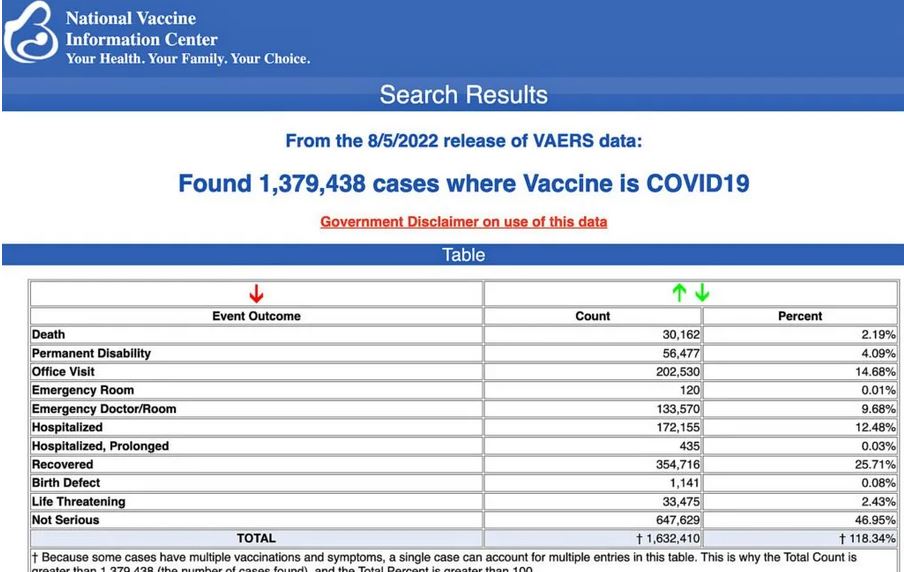Click the Recovered row label

(62, 464)
